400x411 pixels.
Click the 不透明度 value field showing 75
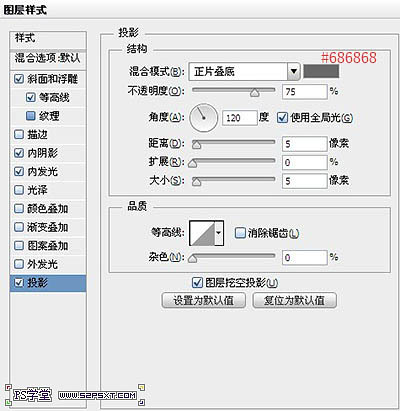pos(305,91)
